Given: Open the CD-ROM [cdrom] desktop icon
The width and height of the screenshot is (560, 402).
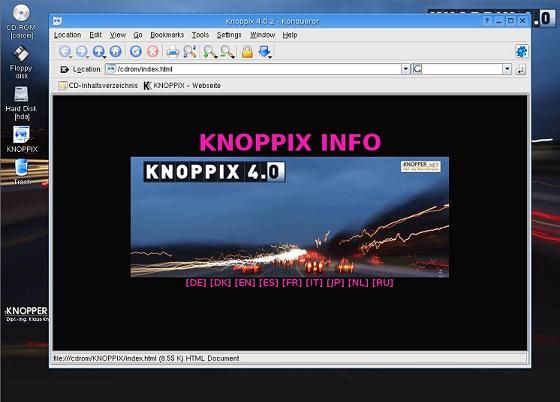Looking at the screenshot, I should tap(21, 21).
